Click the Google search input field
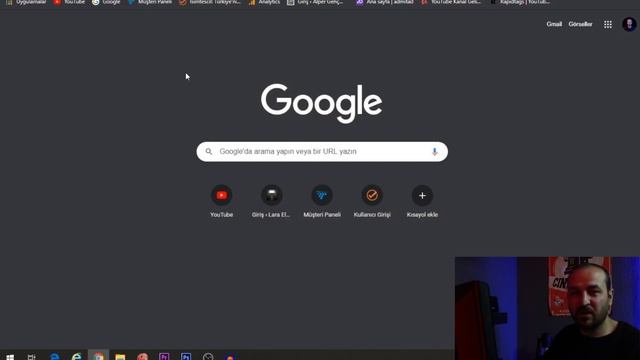This screenshot has width=640, height=360. click(x=322, y=151)
